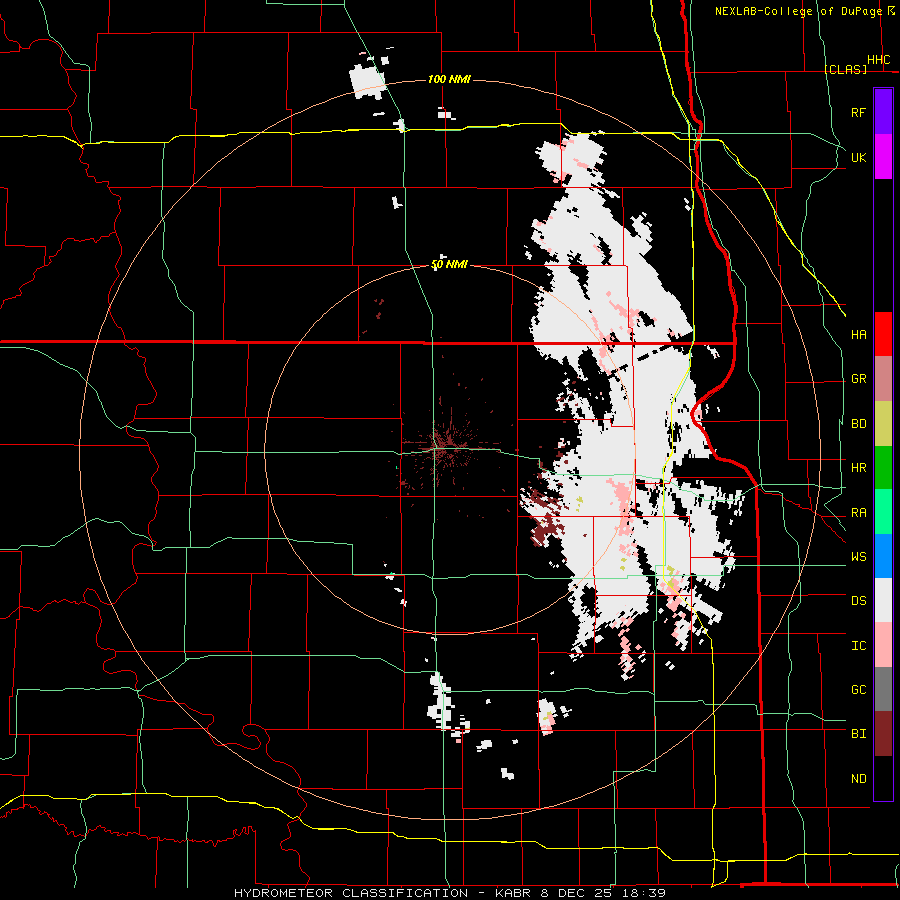Select the blue WS legend swatch
Screen dimensions: 900x900
tap(883, 556)
